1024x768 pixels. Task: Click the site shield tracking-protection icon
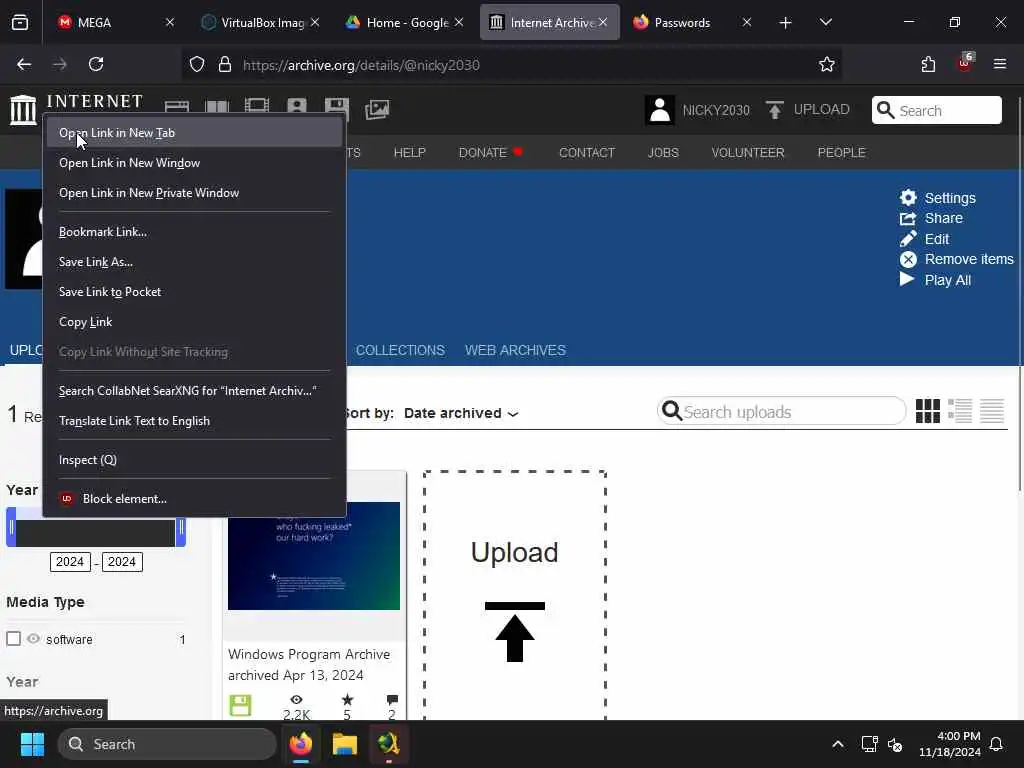tap(197, 64)
